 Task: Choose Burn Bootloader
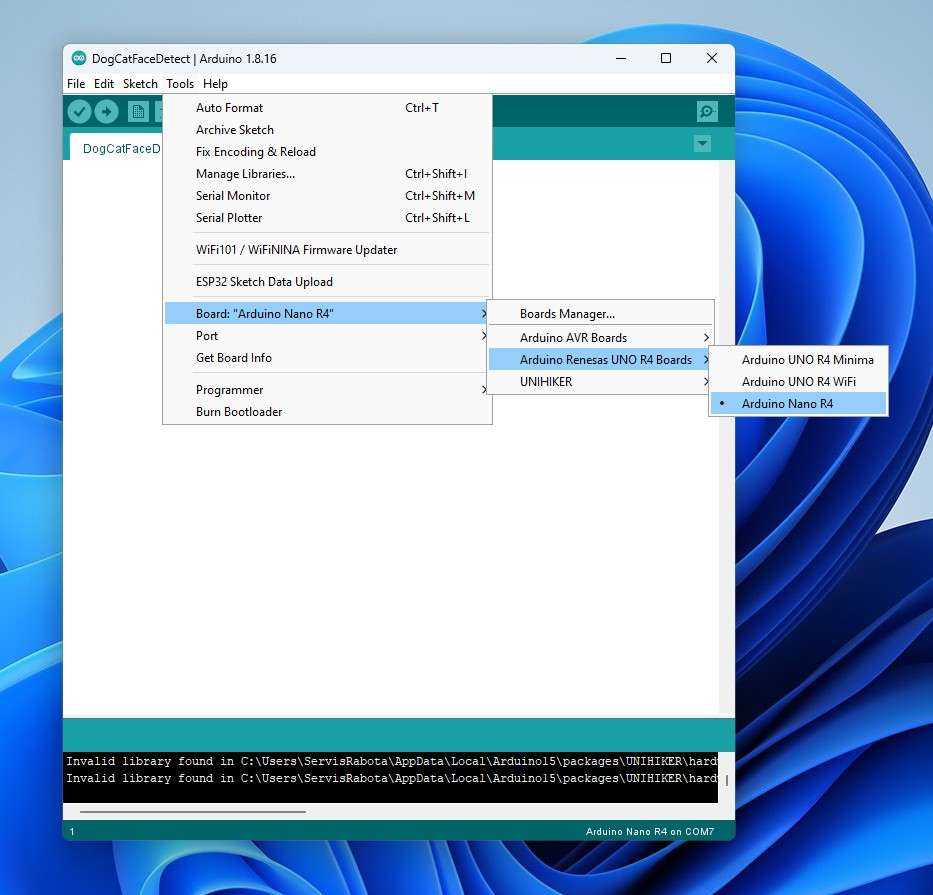327,412
